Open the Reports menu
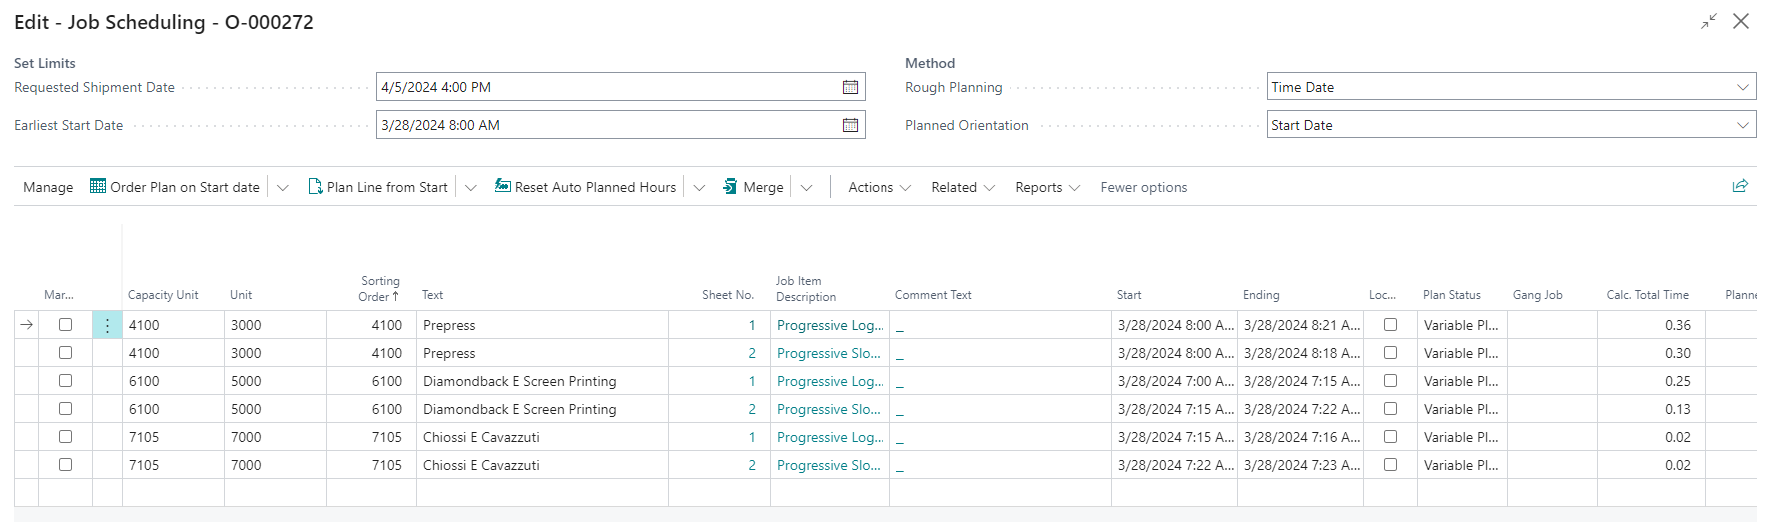Image resolution: width=1773 pixels, height=522 pixels. pos(1047,188)
